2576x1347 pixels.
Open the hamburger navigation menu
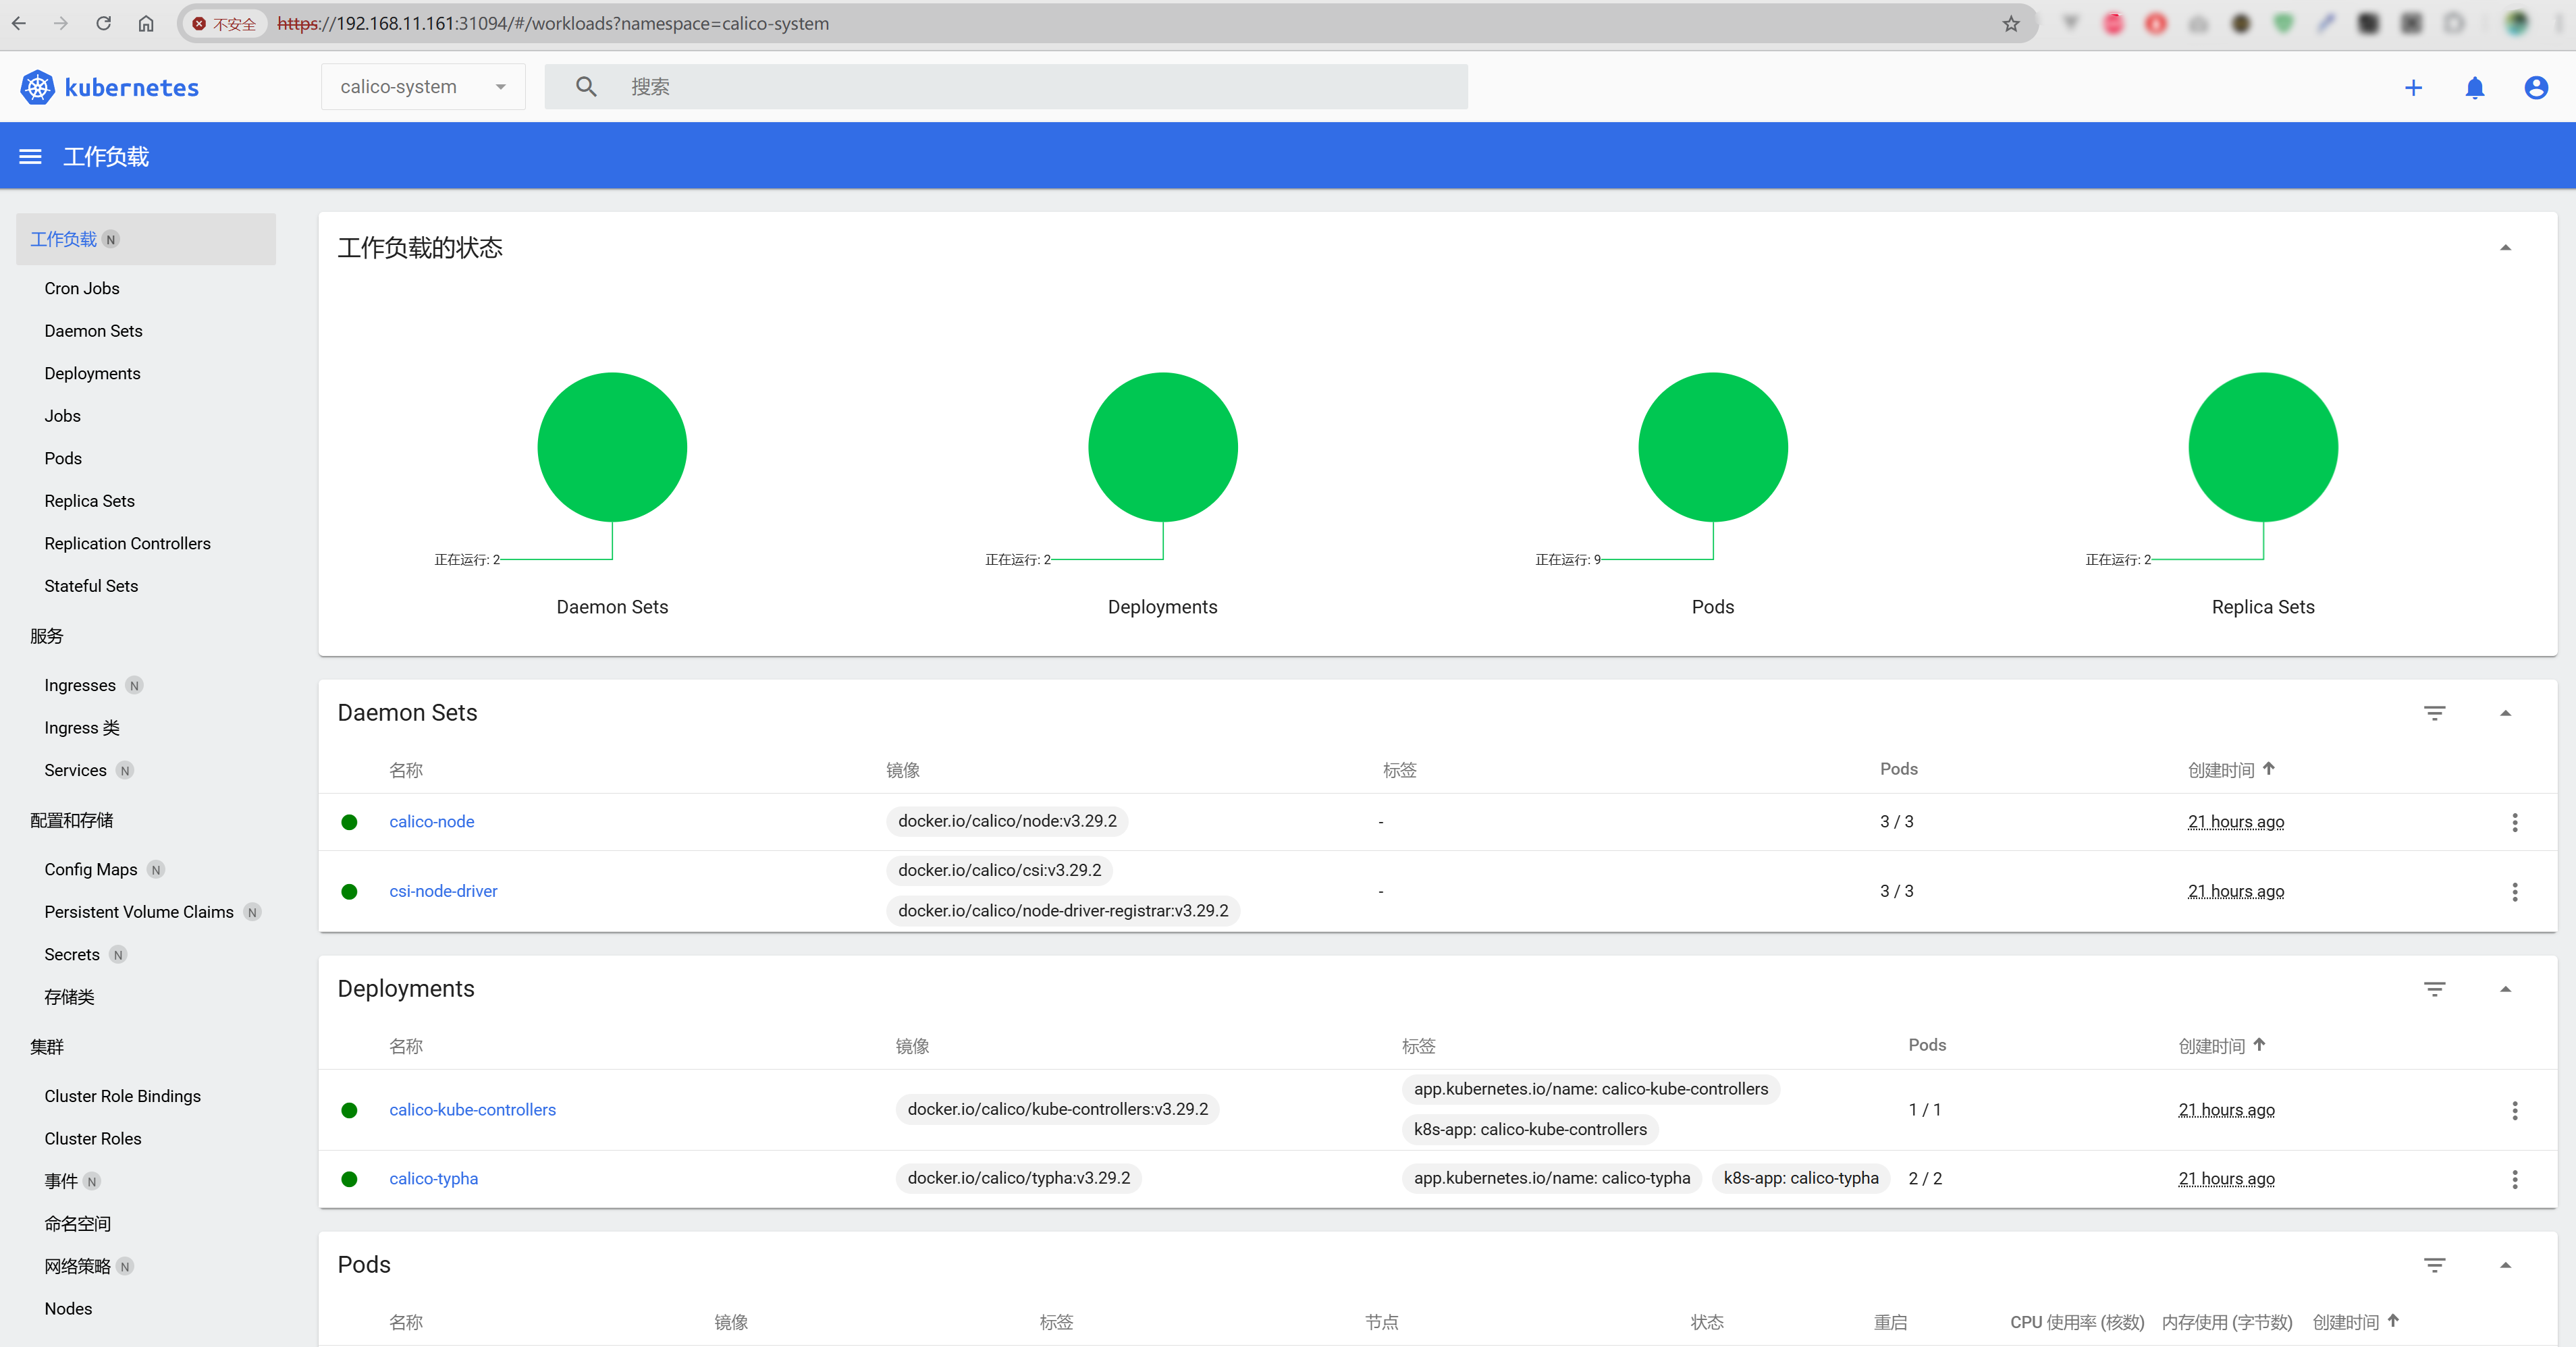31,156
